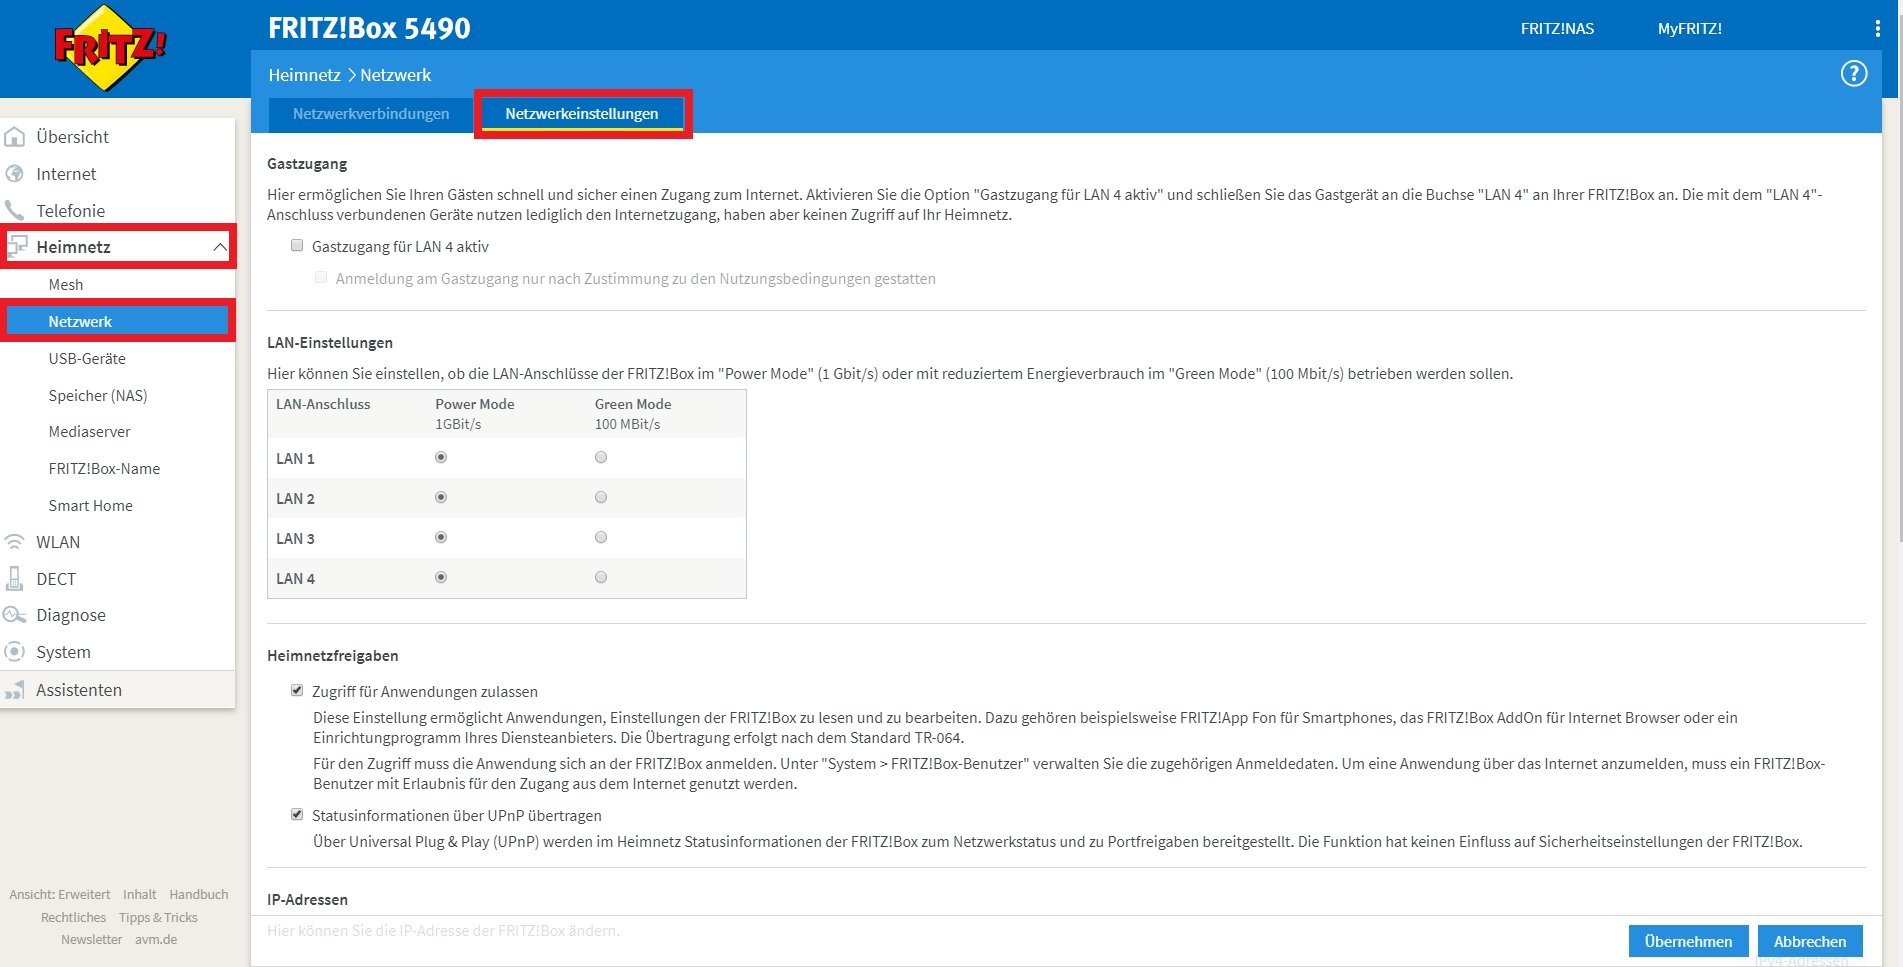This screenshot has height=967, width=1903.
Task: Click the WLAN wifi icon
Action: pos(15,542)
